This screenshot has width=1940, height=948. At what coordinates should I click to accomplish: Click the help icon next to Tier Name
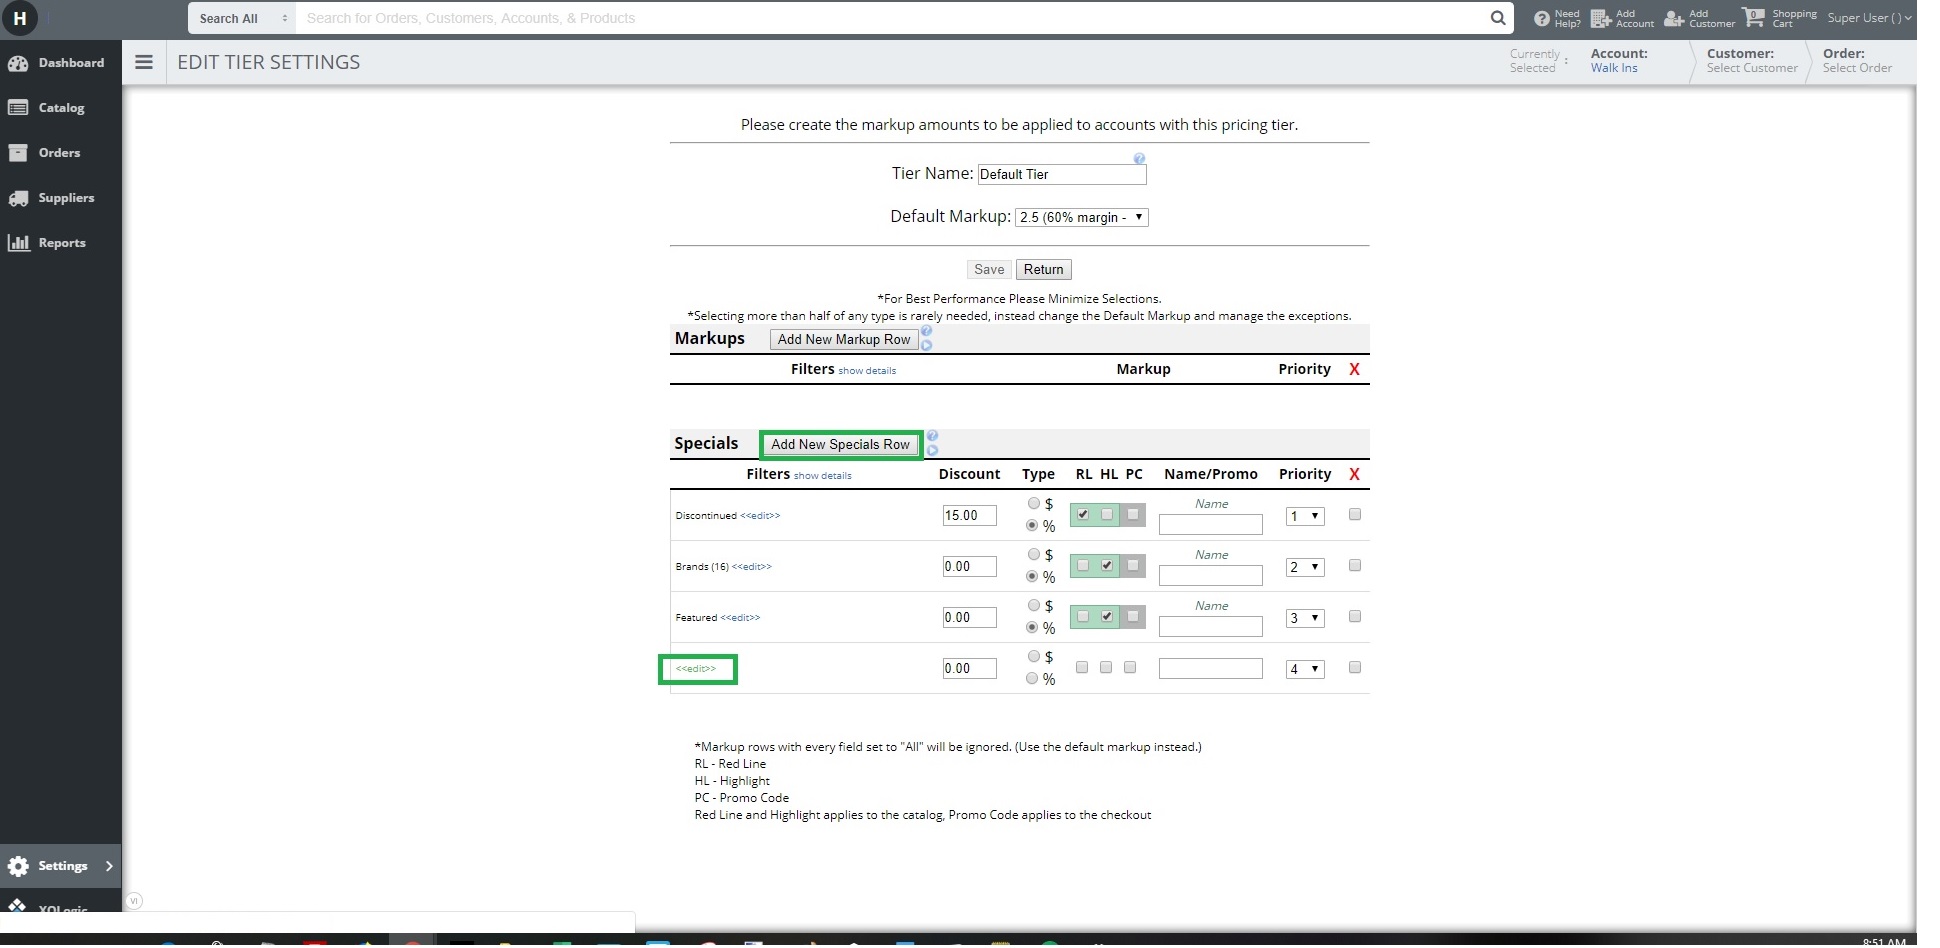point(1139,159)
